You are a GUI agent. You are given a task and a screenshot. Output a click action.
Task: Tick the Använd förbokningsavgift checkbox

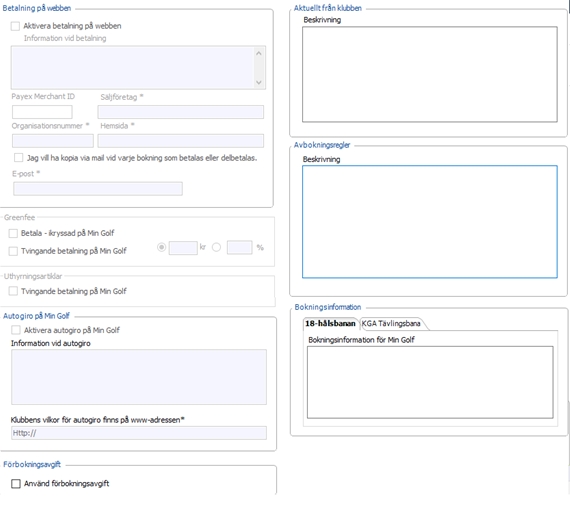point(16,483)
